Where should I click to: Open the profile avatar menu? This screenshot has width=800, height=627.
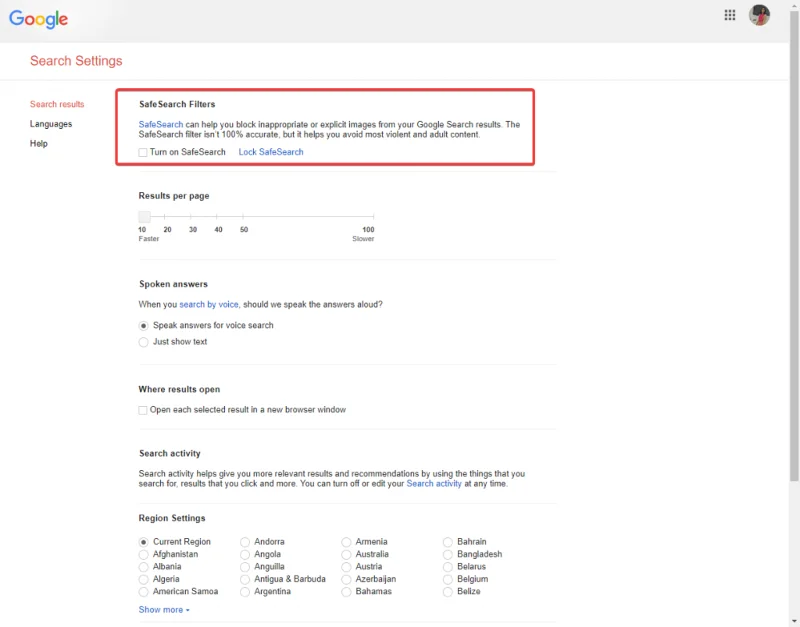(758, 15)
